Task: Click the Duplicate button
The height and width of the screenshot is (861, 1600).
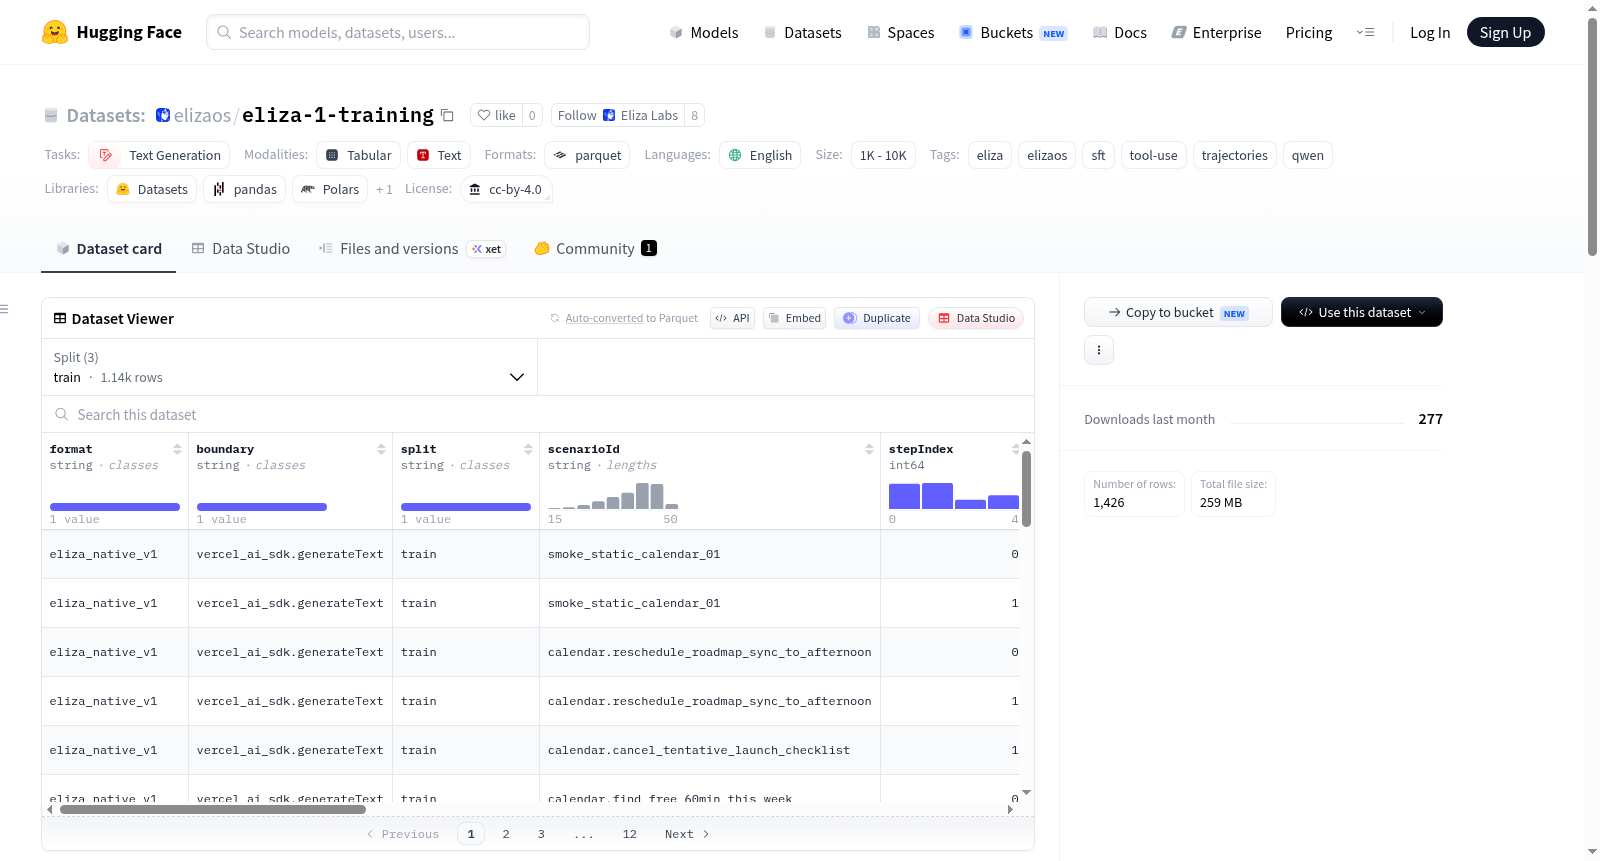Action: point(877,318)
